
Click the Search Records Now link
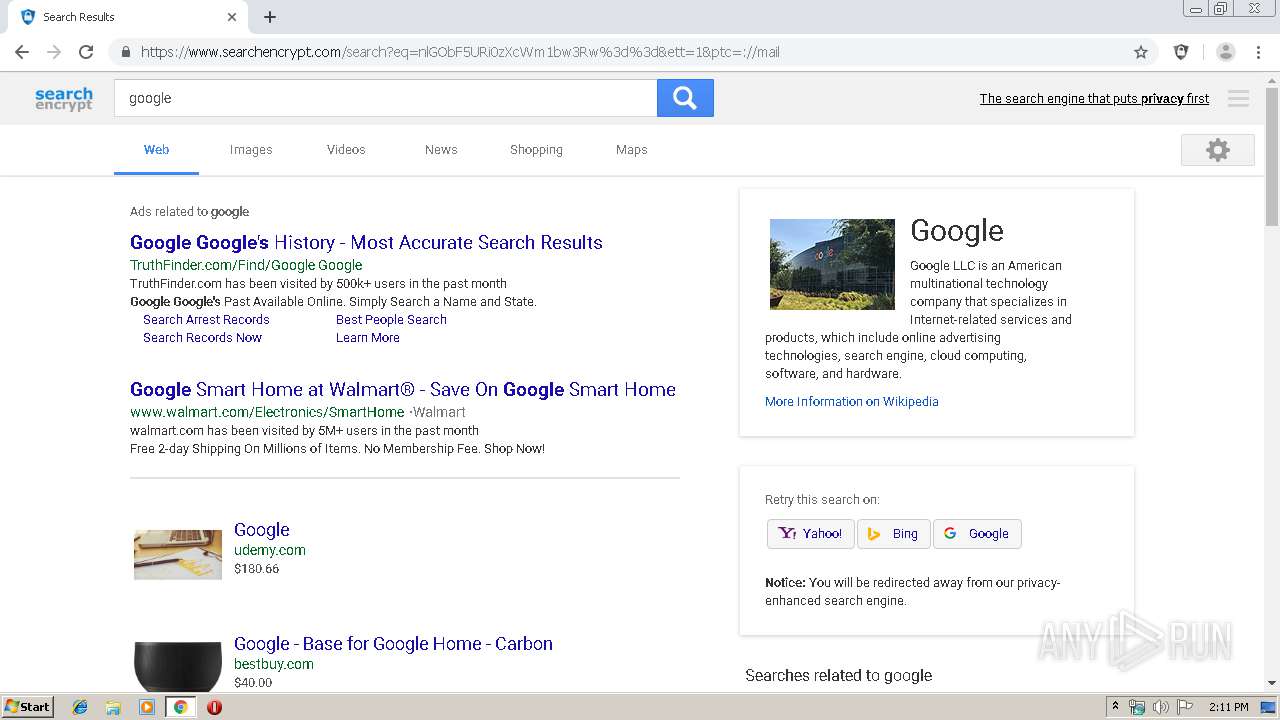(x=202, y=338)
